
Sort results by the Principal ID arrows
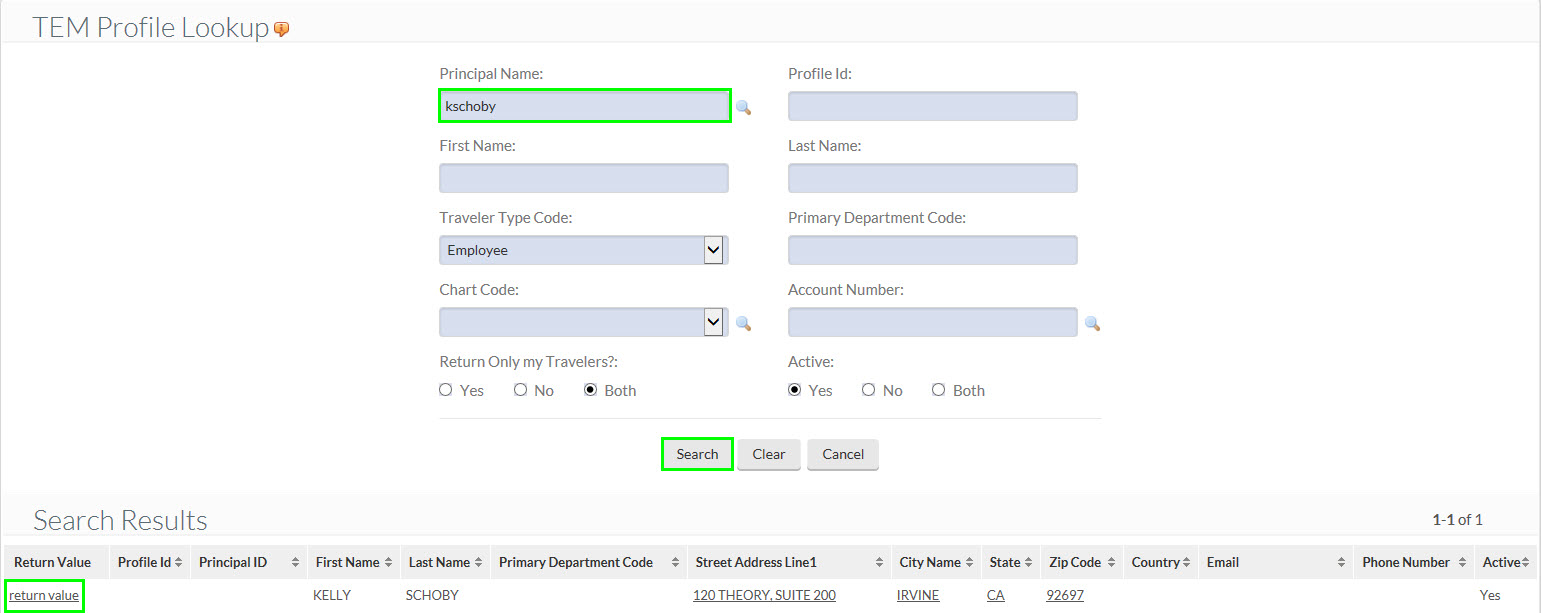click(x=295, y=563)
